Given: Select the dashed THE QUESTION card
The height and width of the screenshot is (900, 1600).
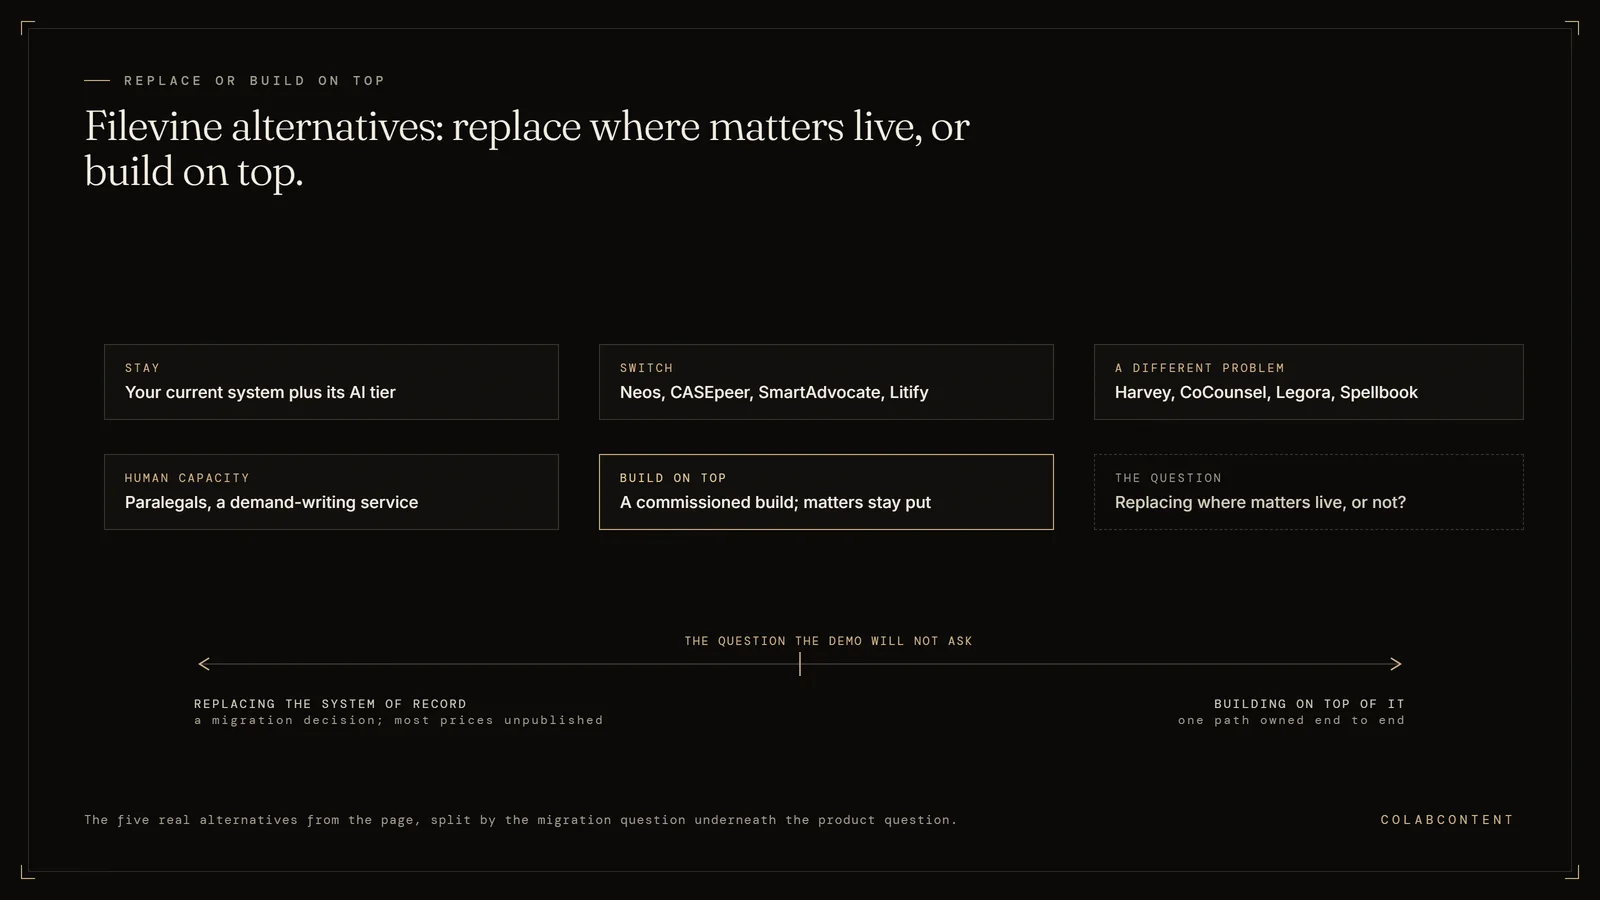Looking at the screenshot, I should pos(1308,492).
